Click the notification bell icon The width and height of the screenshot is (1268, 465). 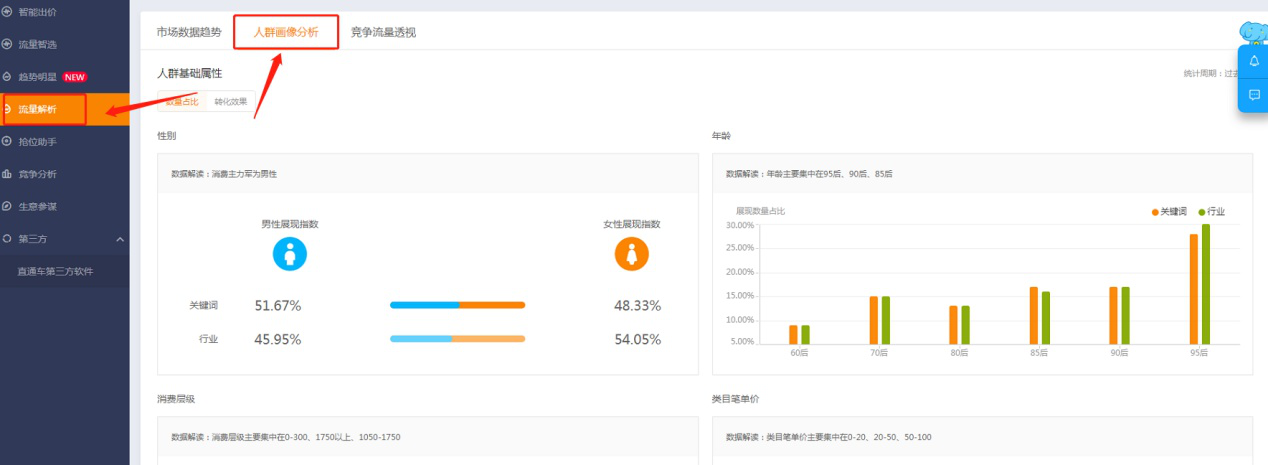(1254, 61)
